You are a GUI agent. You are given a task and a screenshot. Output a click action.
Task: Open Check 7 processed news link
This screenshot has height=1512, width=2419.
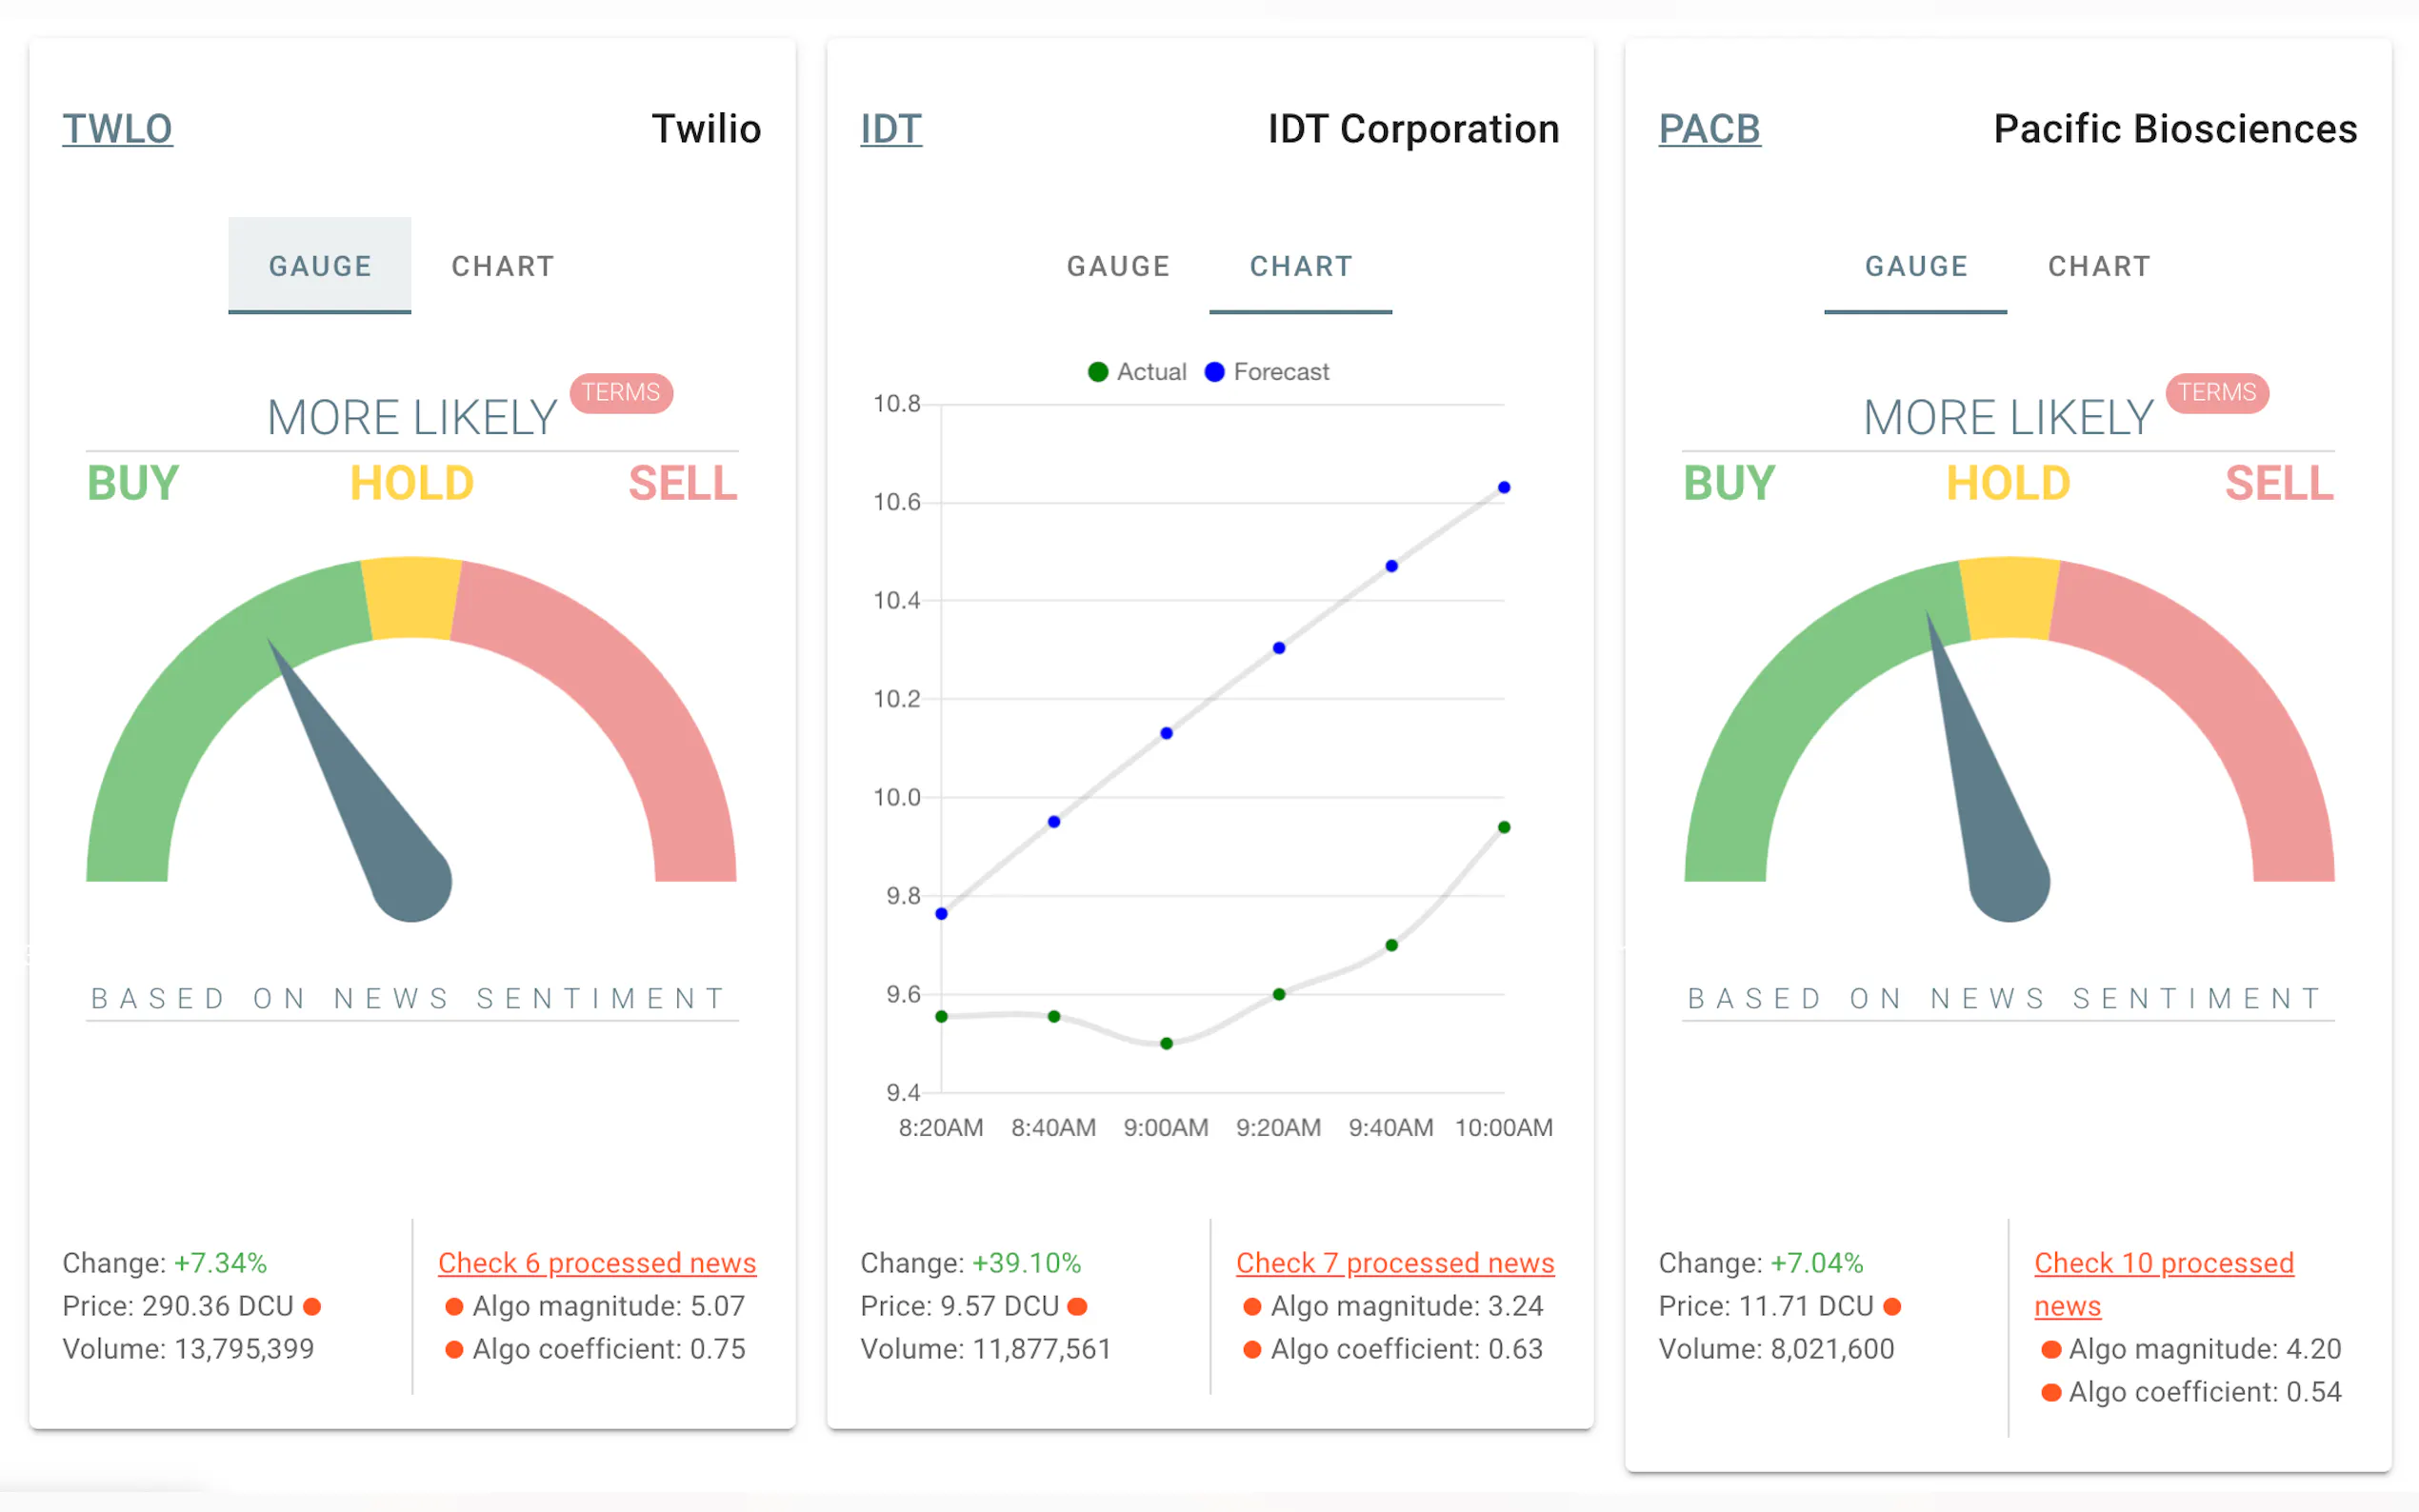click(1394, 1263)
